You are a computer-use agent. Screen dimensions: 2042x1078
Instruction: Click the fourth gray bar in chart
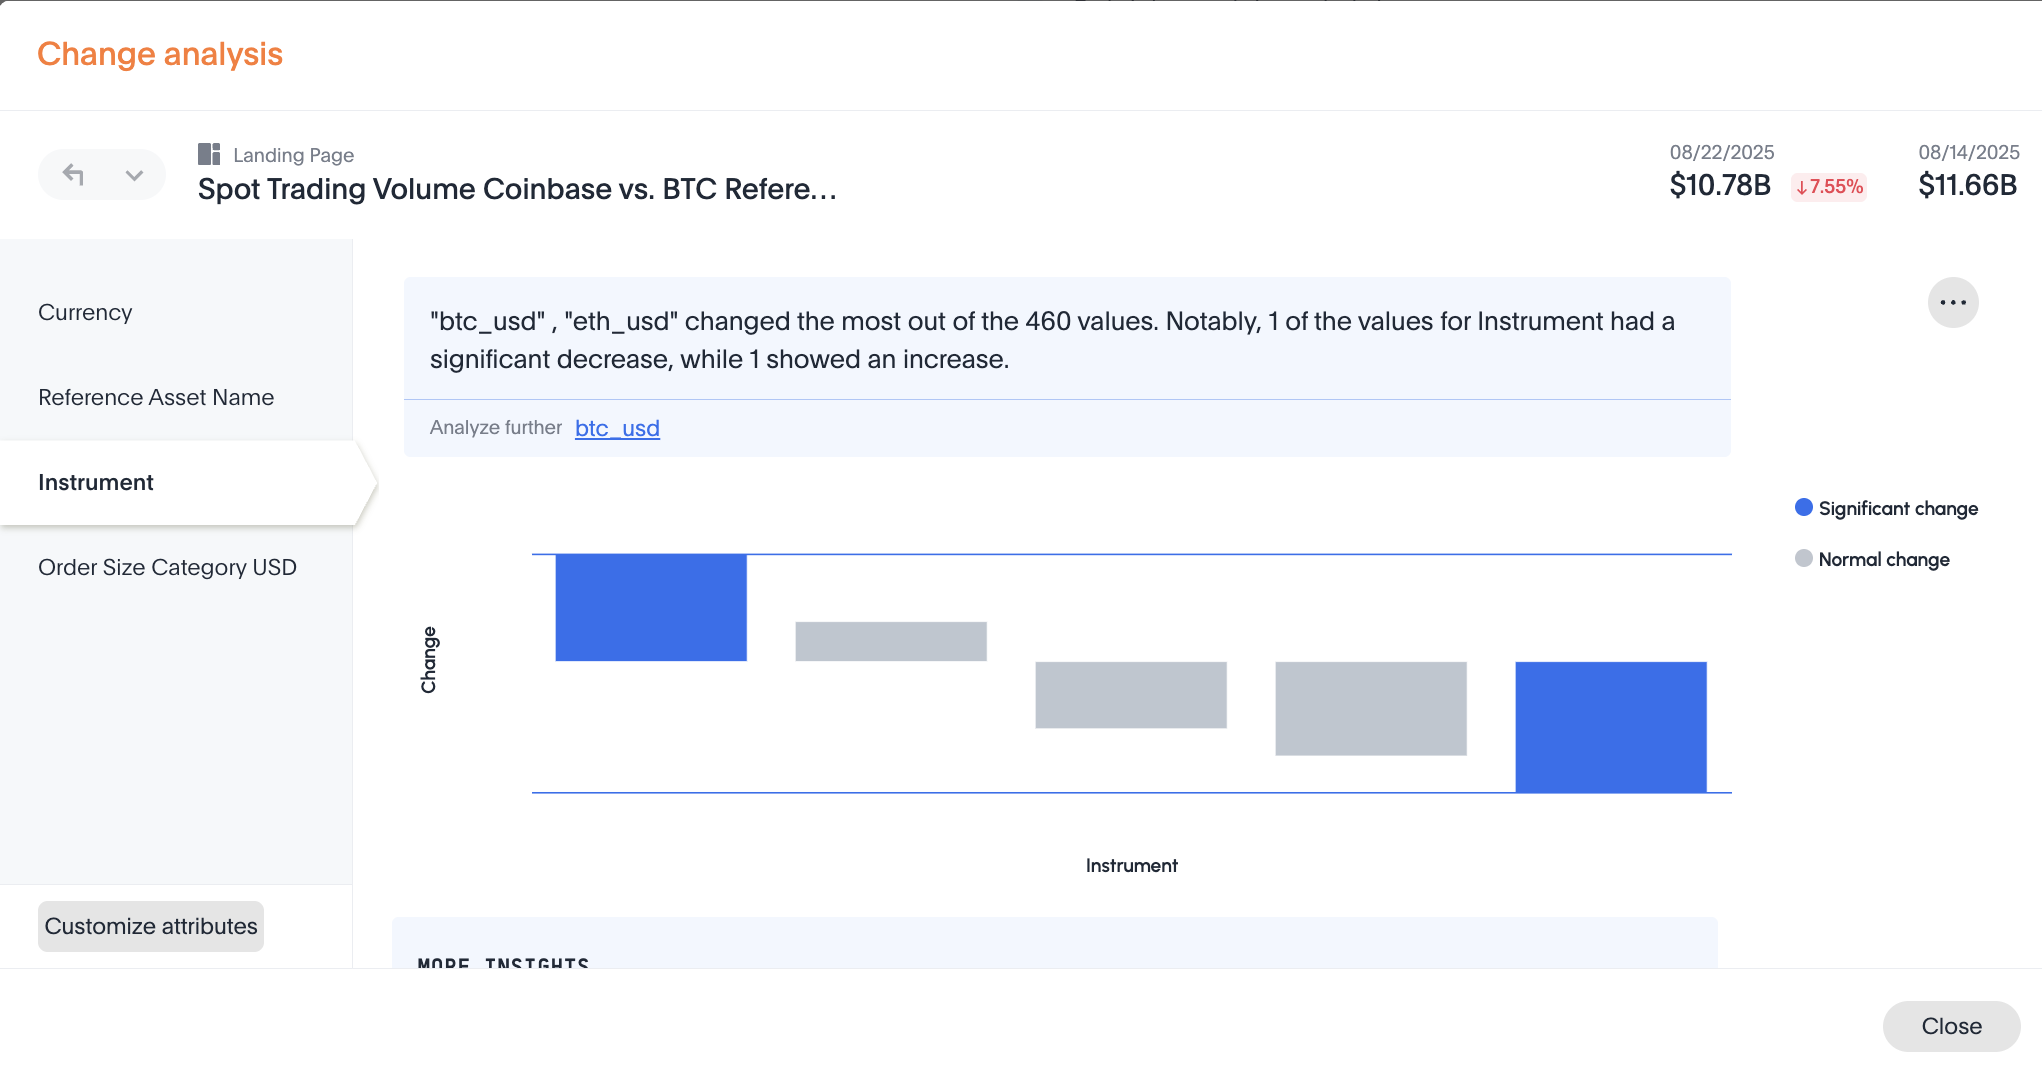(x=1371, y=708)
